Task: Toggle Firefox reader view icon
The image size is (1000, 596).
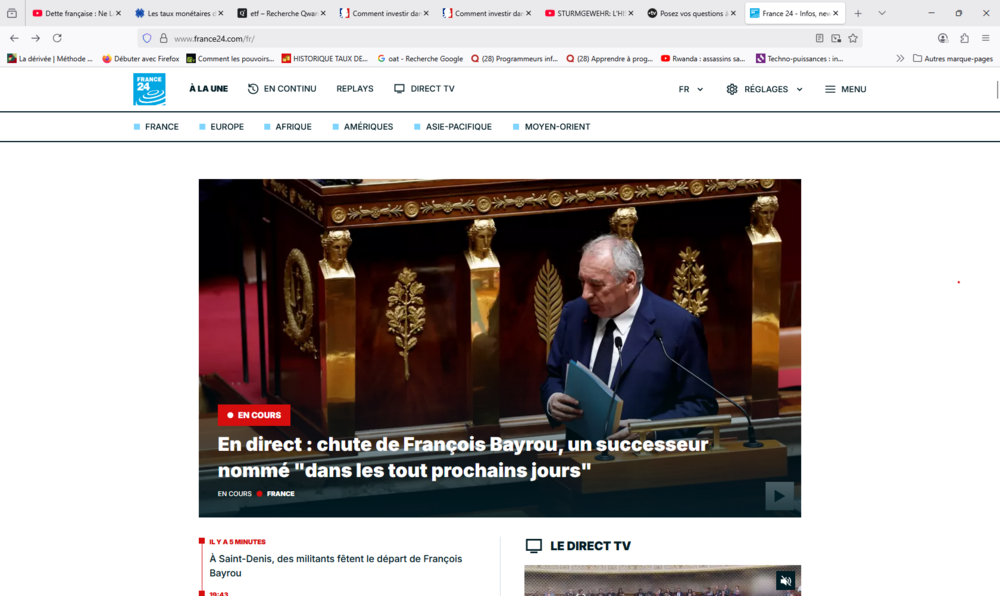Action: point(819,38)
